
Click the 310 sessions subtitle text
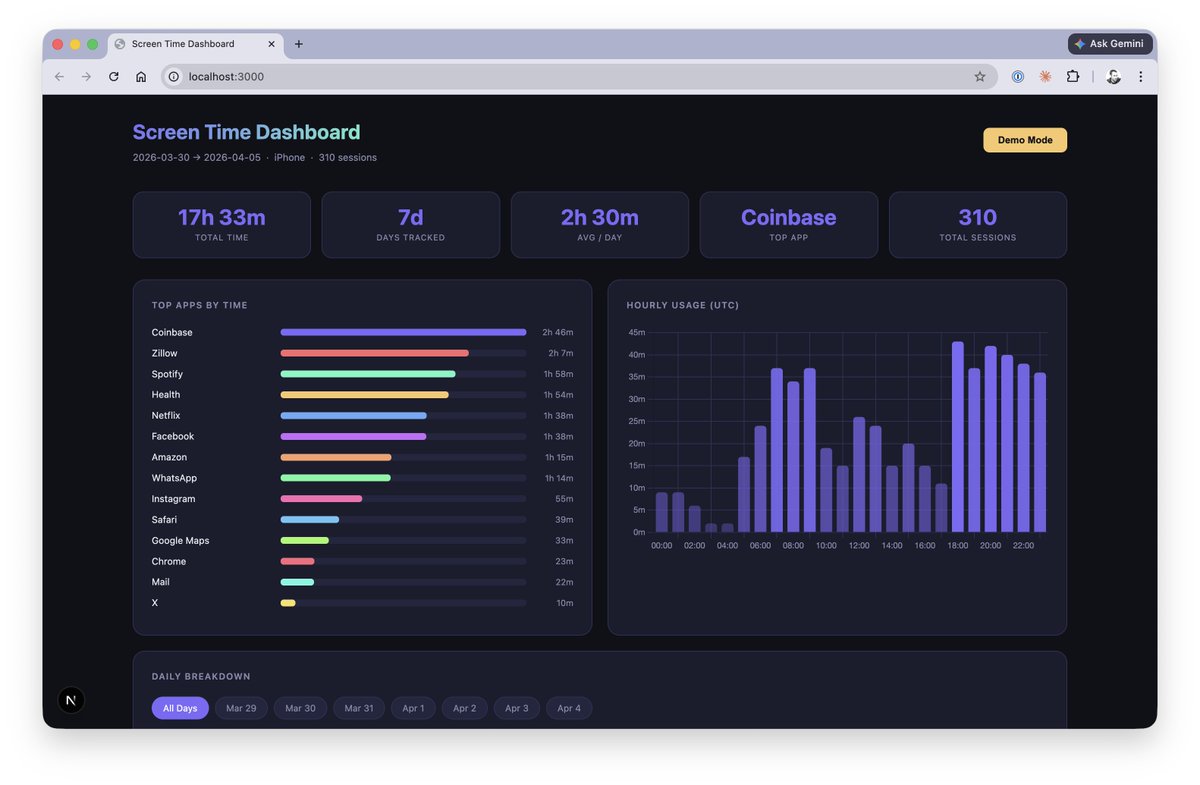click(x=348, y=158)
